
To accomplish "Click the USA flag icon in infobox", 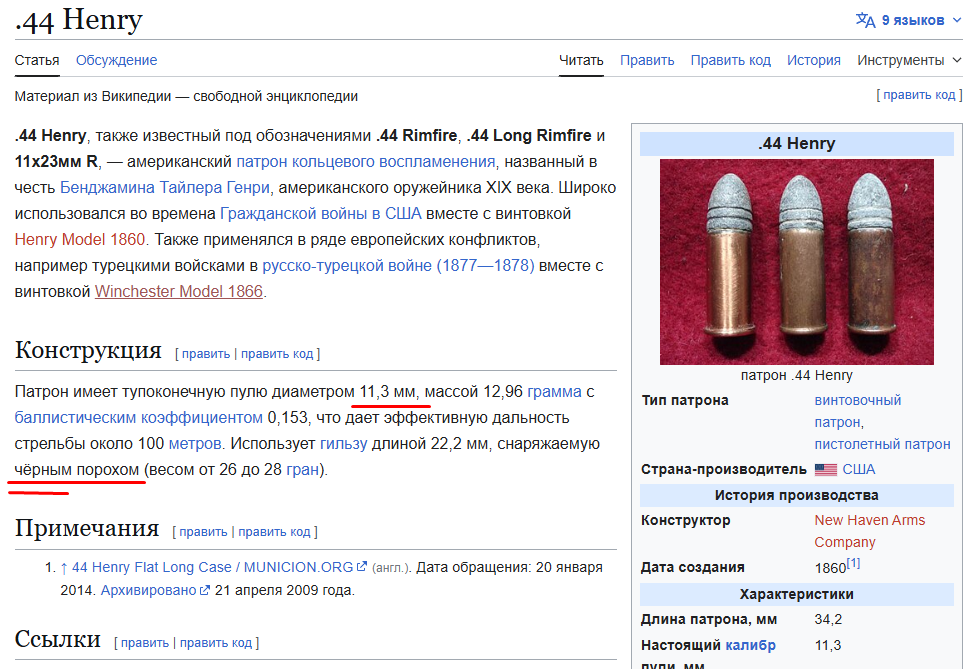I will [826, 469].
